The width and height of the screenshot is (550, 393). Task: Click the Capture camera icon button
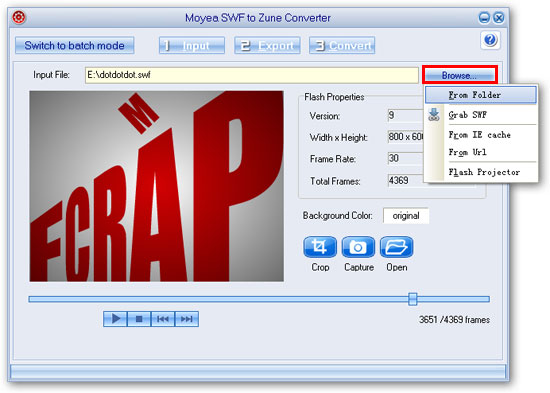pos(358,247)
